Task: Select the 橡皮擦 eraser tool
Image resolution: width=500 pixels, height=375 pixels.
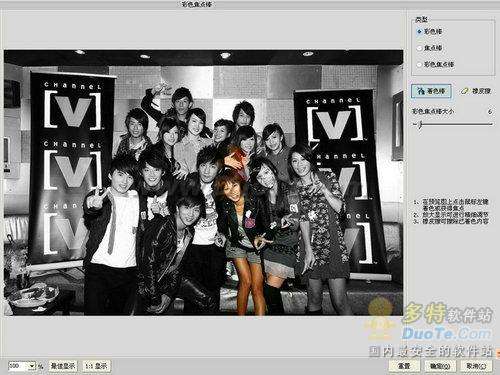Action: coord(476,91)
